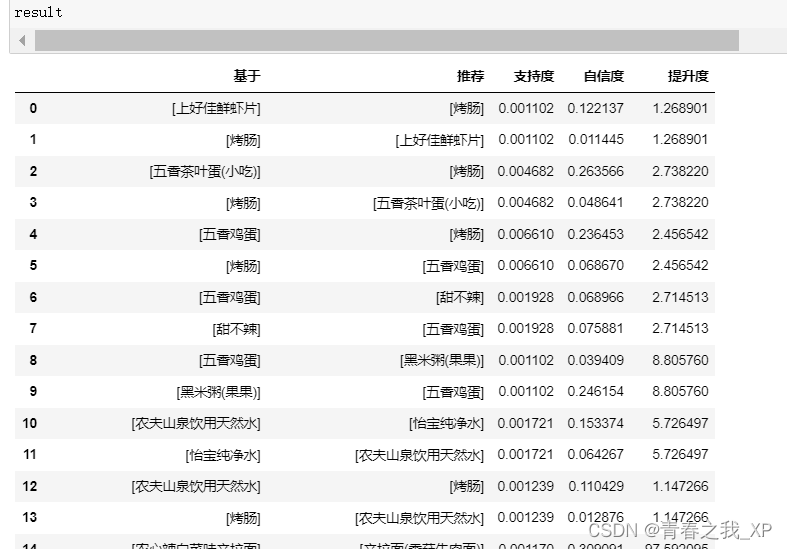Click the horizontal scrollbar thumb

(386, 41)
